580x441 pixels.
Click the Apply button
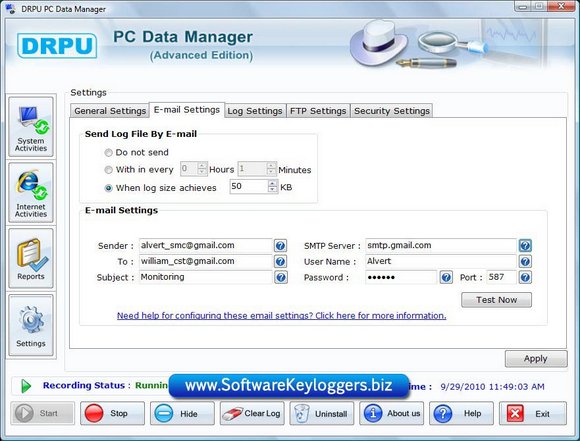(536, 358)
